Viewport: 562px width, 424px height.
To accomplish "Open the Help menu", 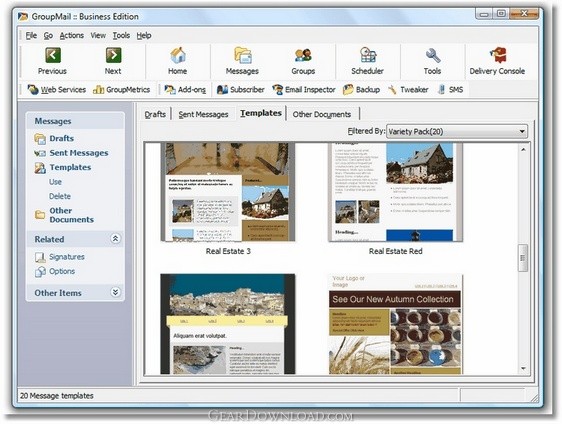I will pos(144,35).
